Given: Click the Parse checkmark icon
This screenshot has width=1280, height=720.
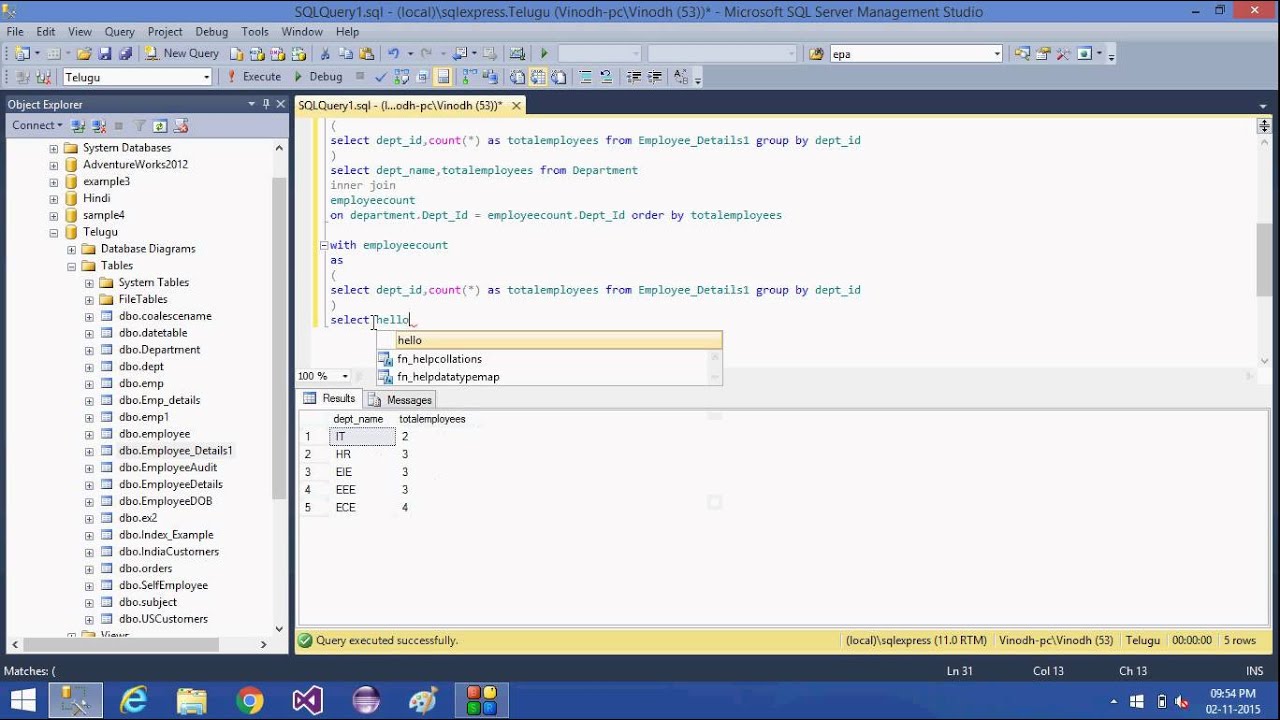Looking at the screenshot, I should (x=380, y=77).
